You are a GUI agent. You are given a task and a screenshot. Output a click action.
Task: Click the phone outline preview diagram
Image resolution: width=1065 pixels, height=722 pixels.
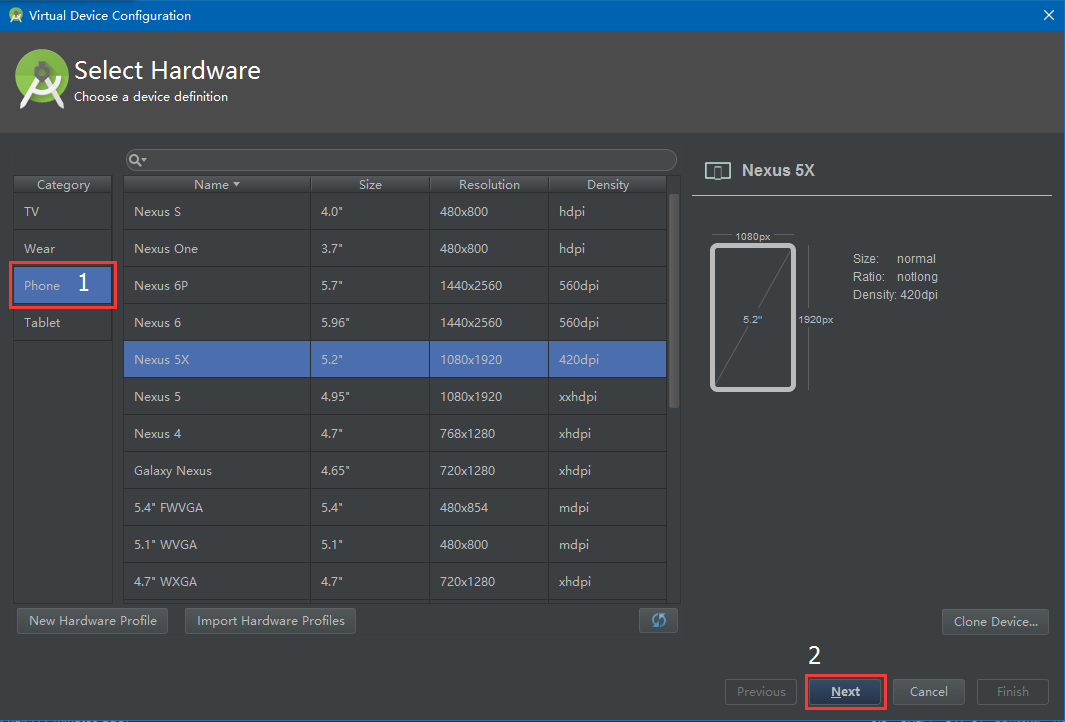click(753, 317)
